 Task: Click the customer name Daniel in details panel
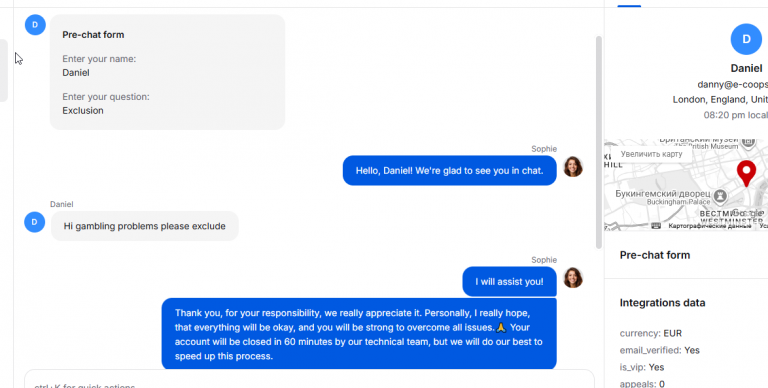click(x=746, y=68)
